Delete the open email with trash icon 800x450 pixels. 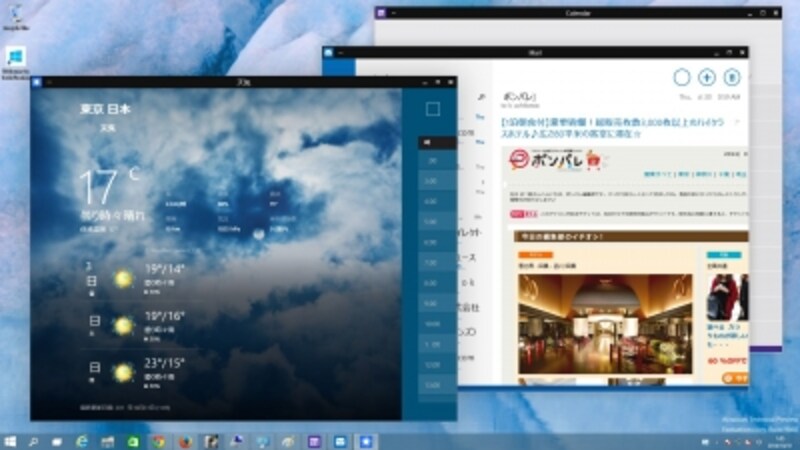(732, 78)
